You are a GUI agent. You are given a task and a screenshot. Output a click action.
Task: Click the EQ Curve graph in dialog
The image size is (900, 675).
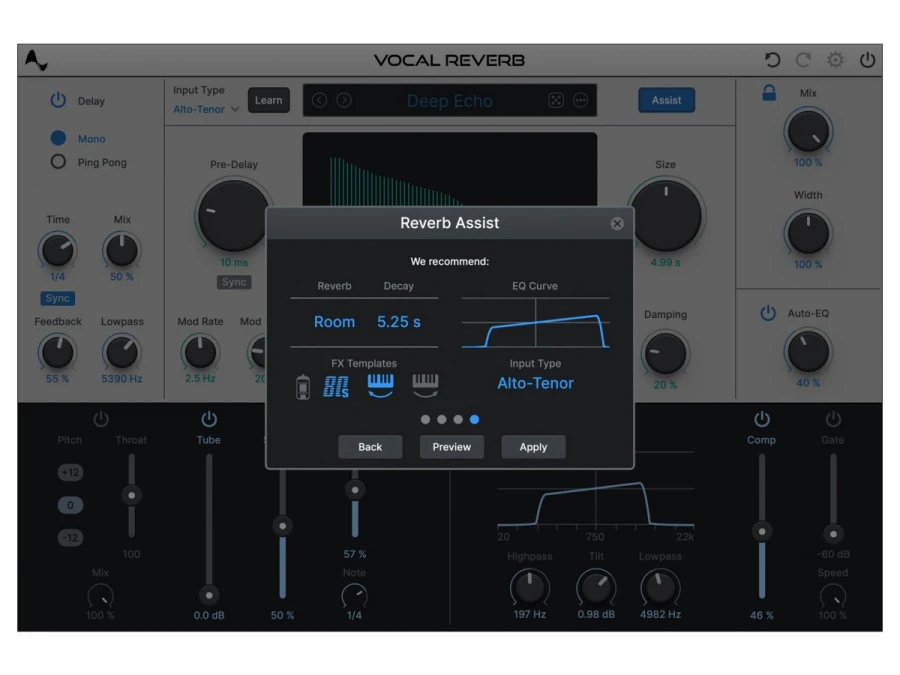(x=536, y=323)
